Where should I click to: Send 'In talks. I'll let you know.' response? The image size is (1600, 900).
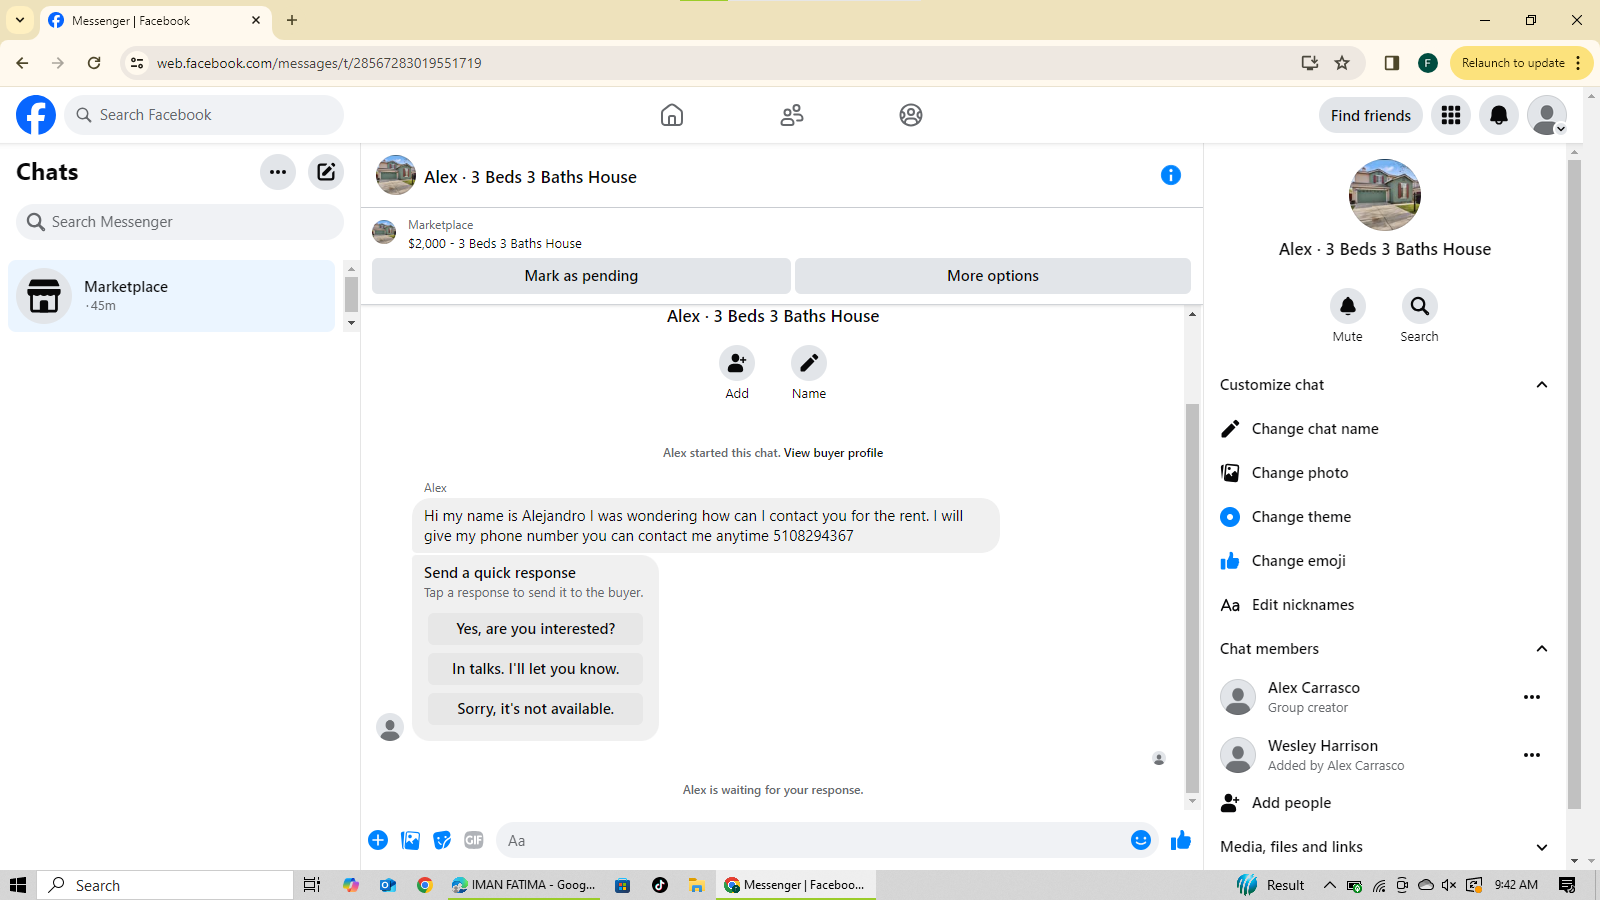coord(536,669)
